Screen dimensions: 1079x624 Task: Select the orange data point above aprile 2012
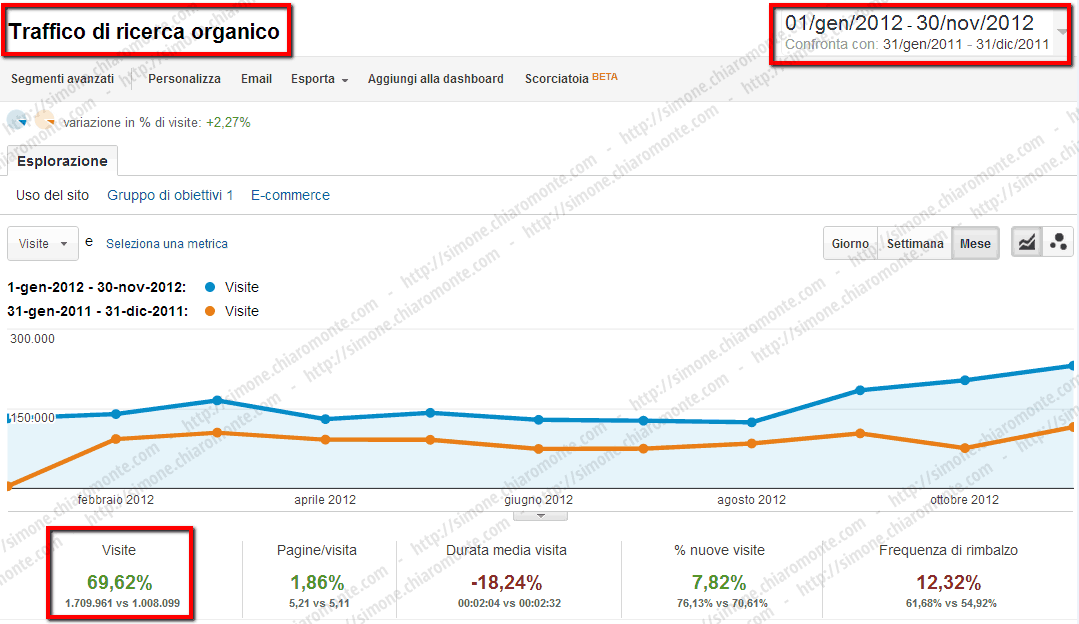pos(325,440)
